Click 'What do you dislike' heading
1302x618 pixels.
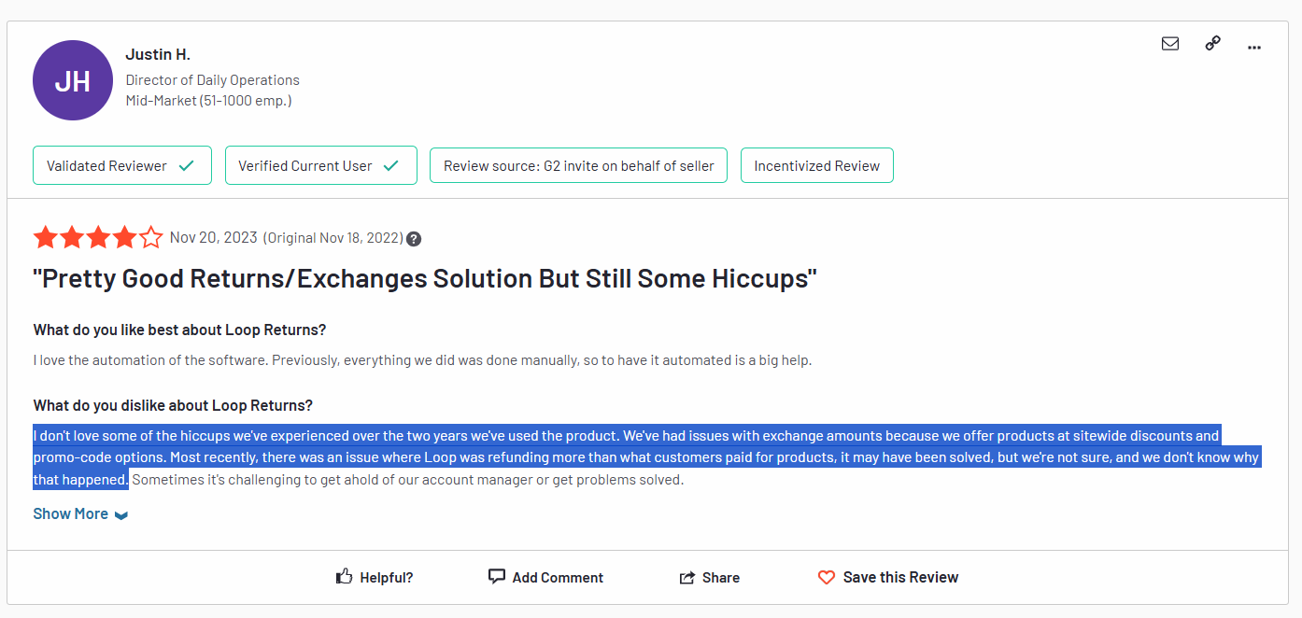(x=173, y=406)
